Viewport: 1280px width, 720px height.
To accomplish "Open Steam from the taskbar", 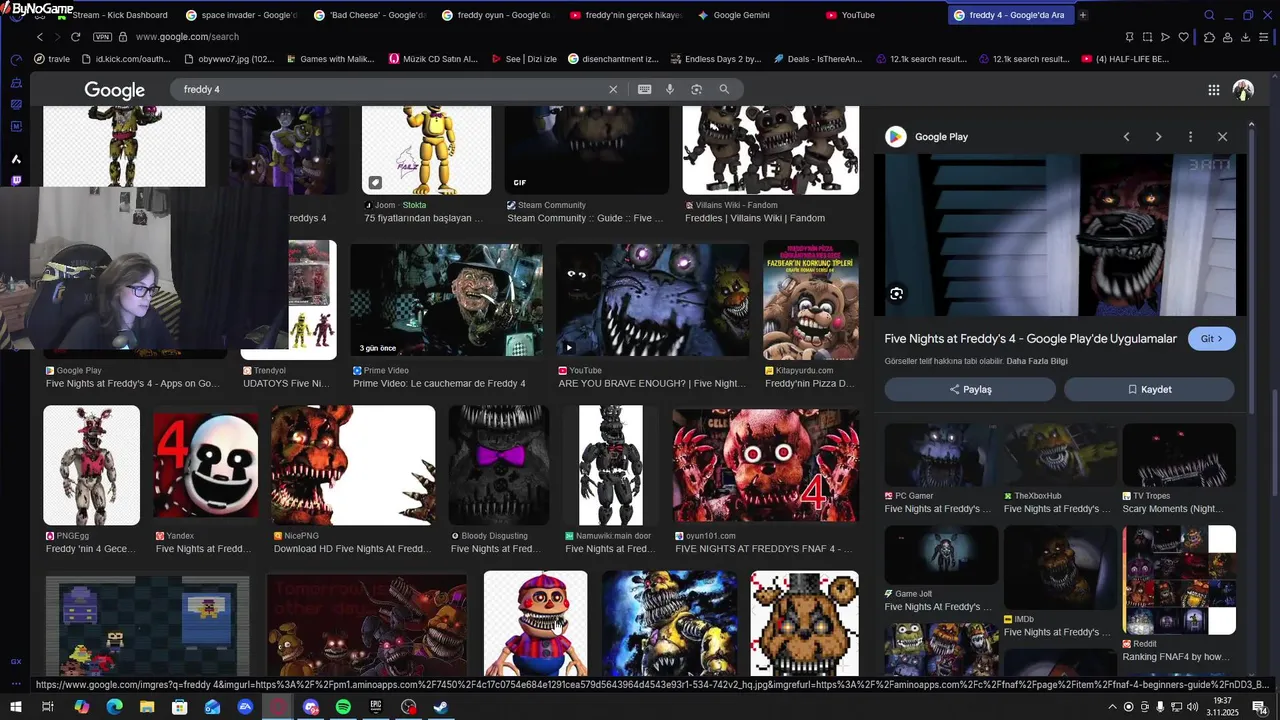I will [x=441, y=707].
